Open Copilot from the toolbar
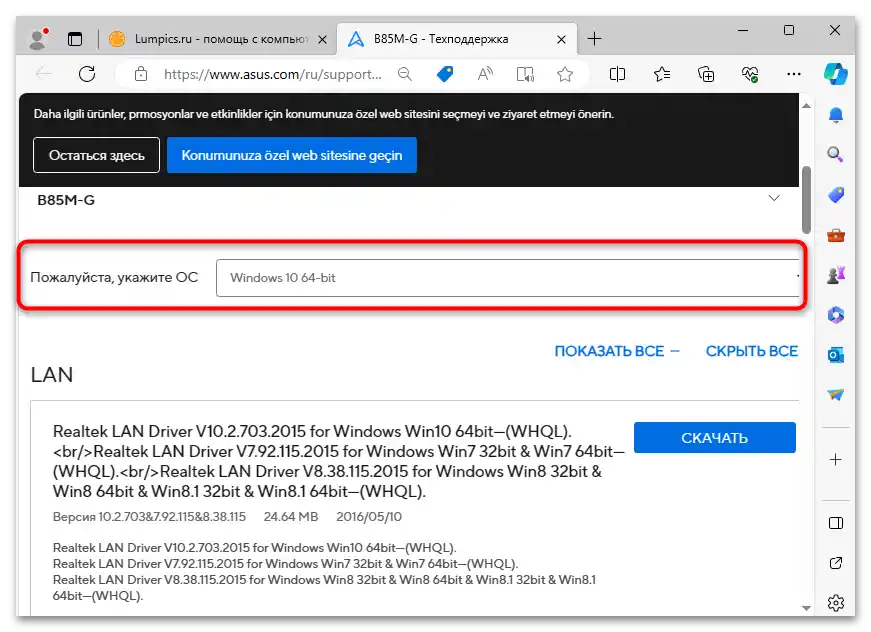Screen dimensions: 871x632 click(837, 74)
